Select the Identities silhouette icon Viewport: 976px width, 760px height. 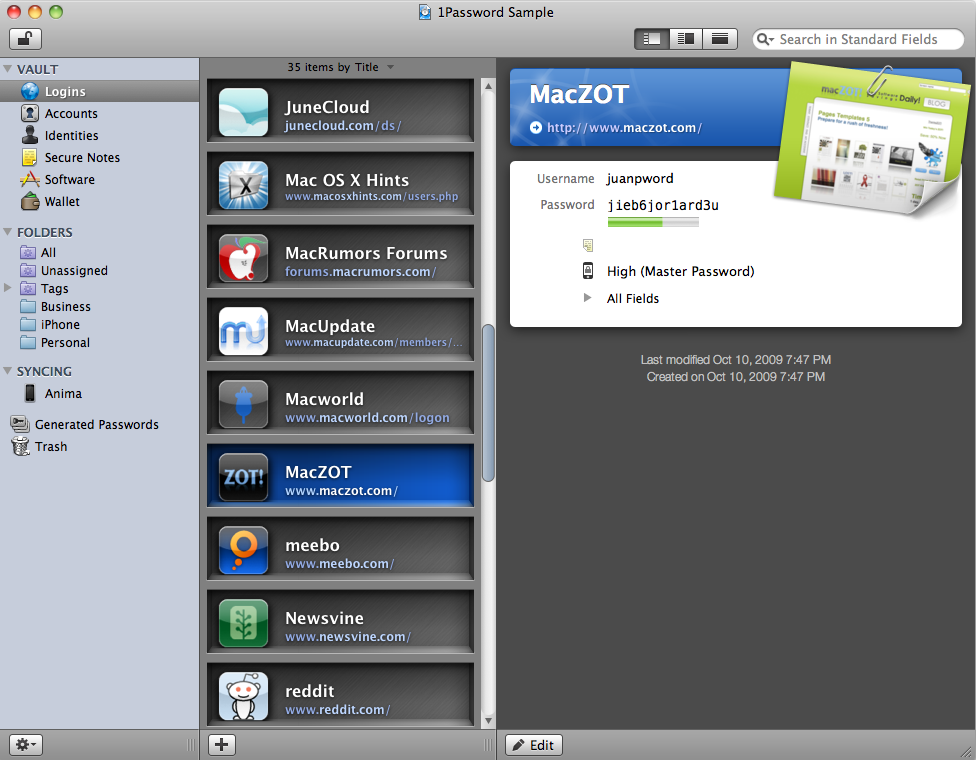click(x=29, y=135)
